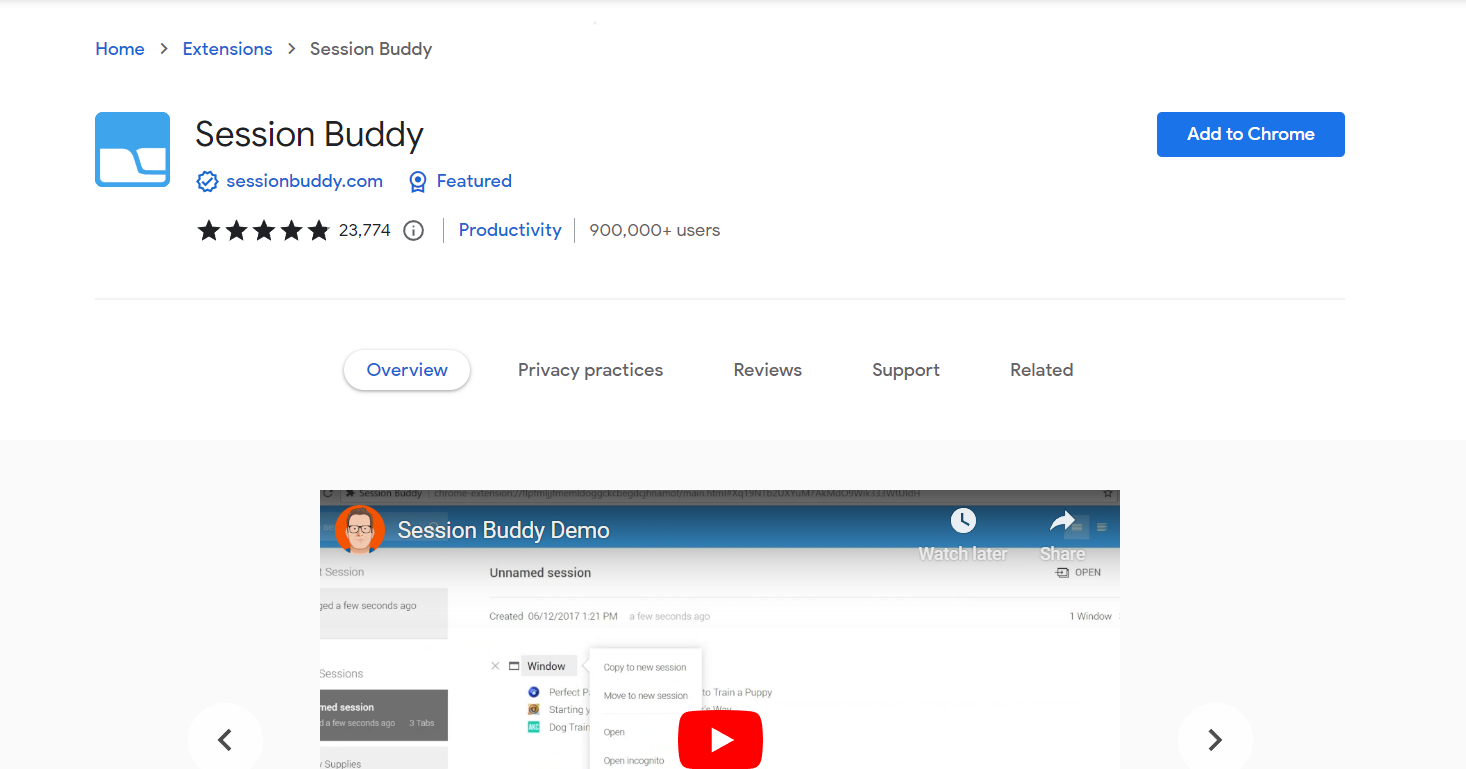
Task: Click the Session Buddy breadcrumb text
Action: tap(371, 49)
